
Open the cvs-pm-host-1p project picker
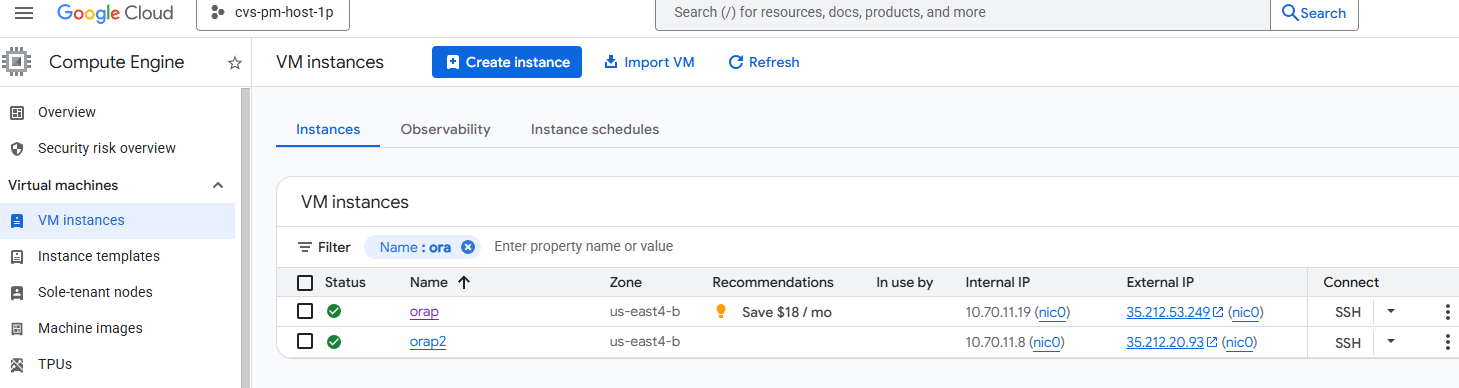click(273, 13)
